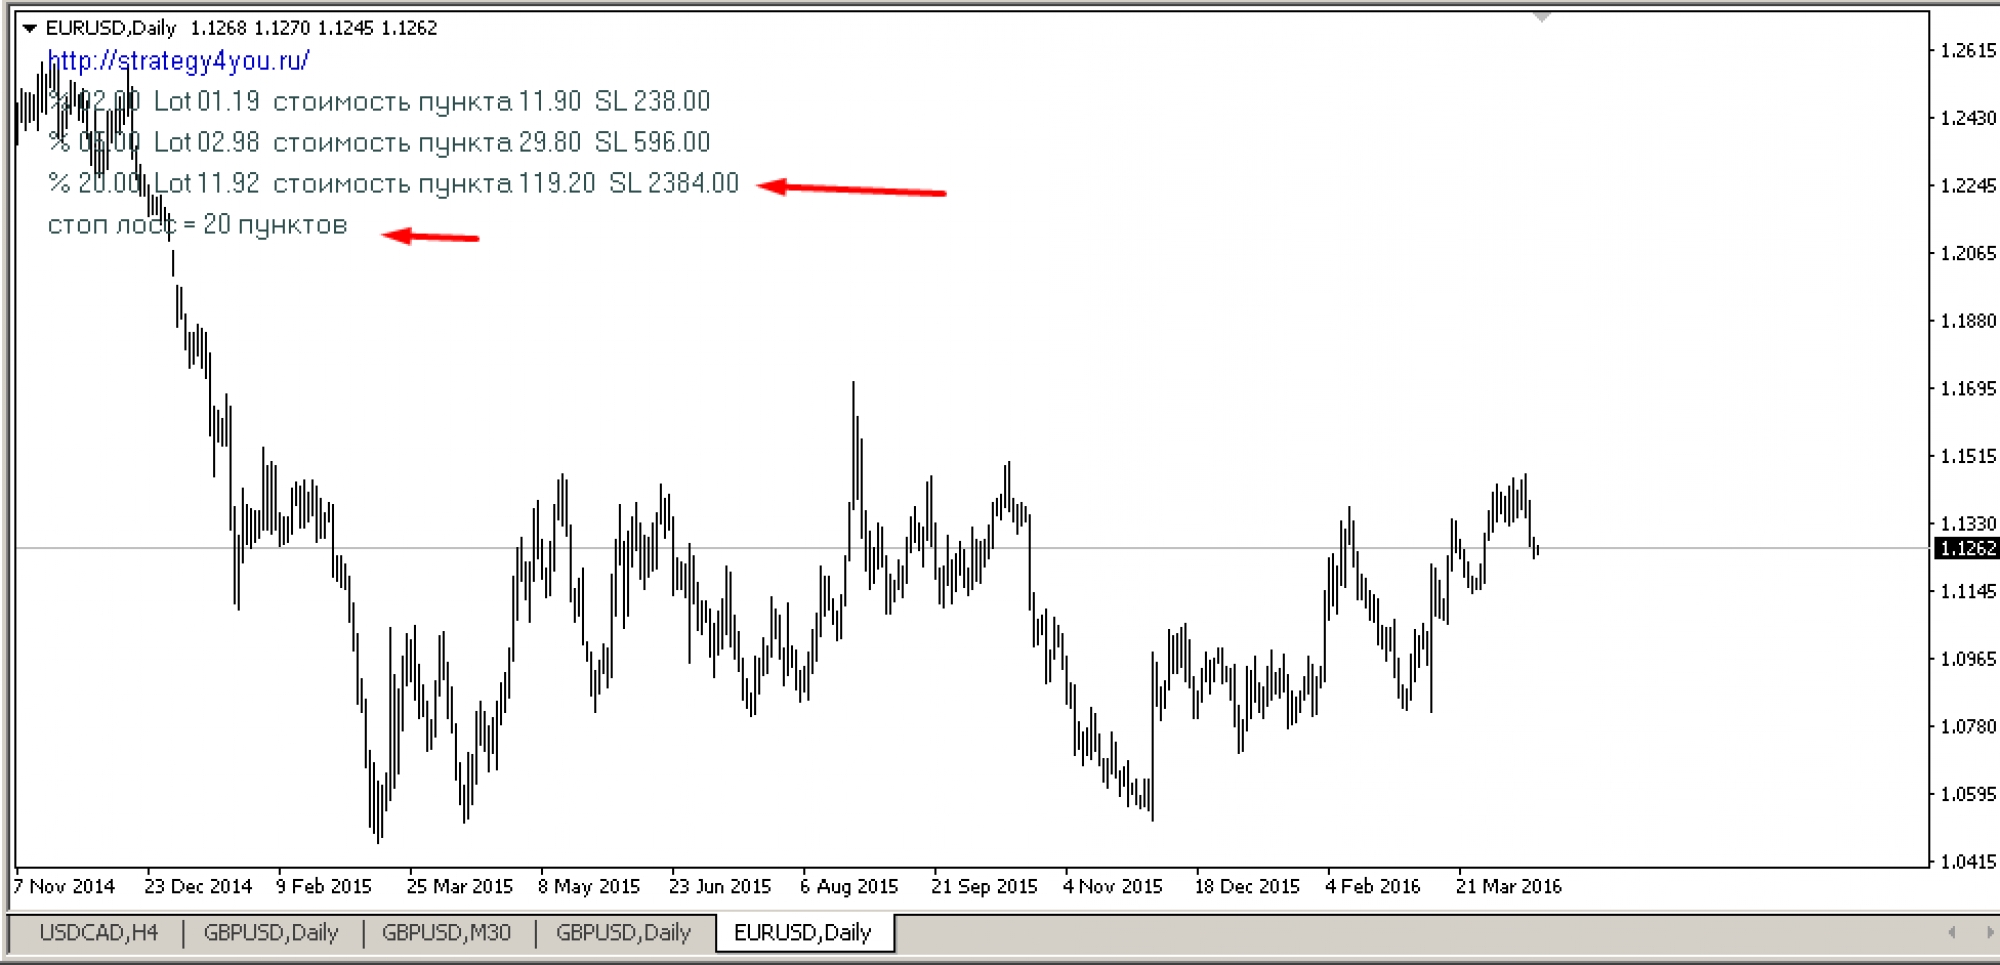Click the triangle icon beside the EURUSD,Daily title
This screenshot has width=2000, height=965.
coord(29,28)
